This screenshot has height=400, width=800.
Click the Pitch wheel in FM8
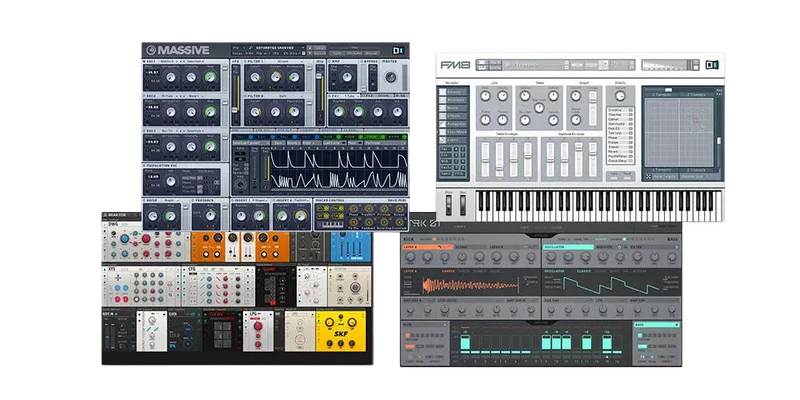tap(448, 205)
